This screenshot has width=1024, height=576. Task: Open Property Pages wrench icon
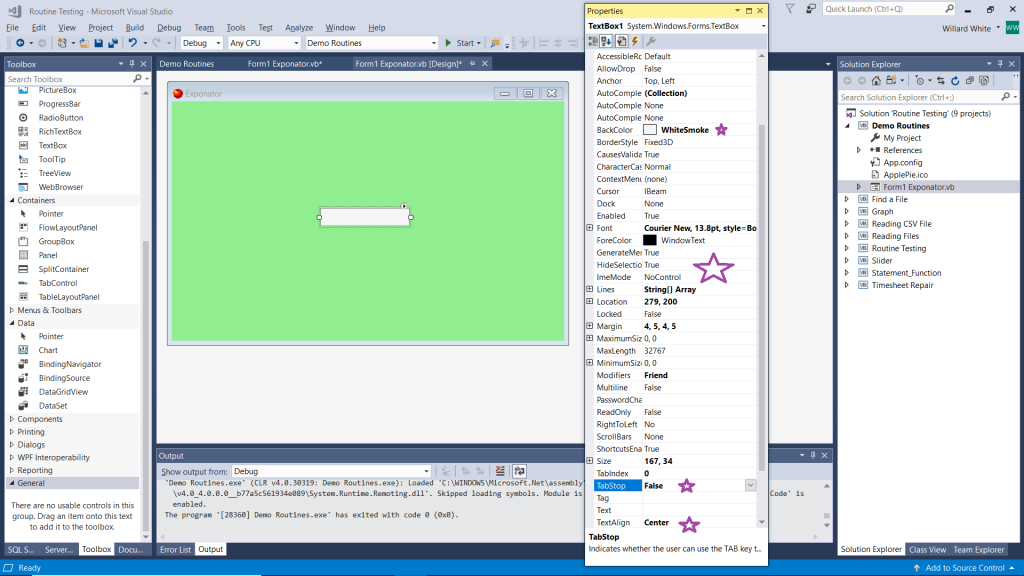651,41
